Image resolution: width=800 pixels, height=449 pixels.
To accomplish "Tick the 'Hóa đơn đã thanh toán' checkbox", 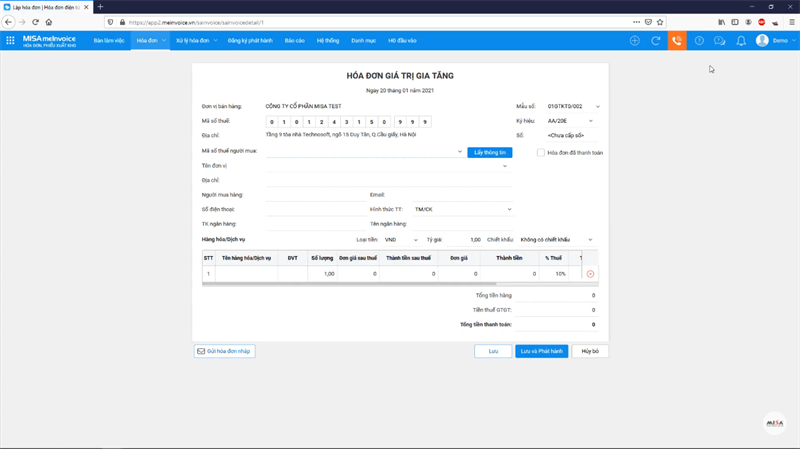I will 541,152.
